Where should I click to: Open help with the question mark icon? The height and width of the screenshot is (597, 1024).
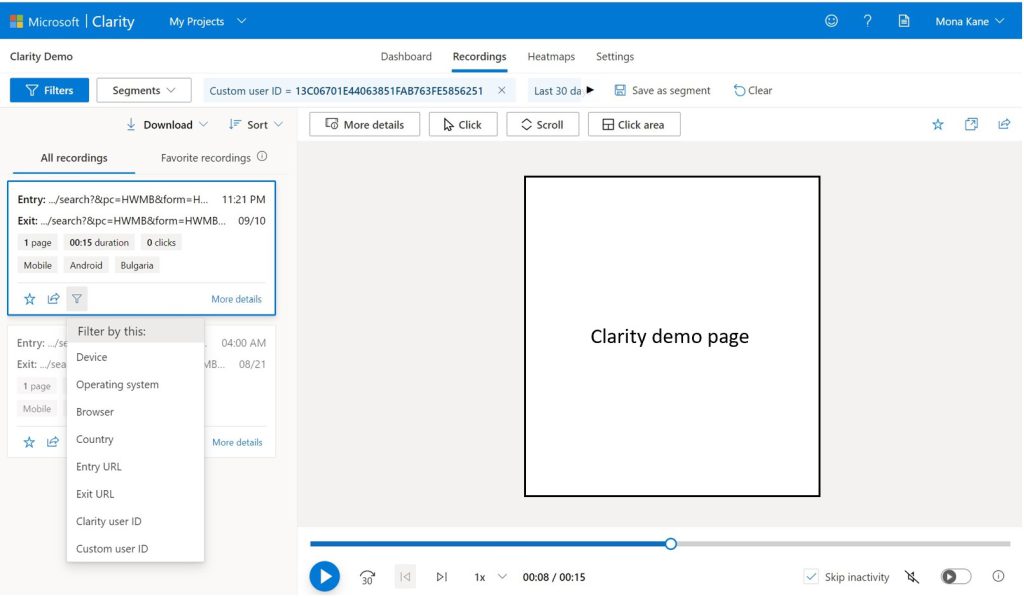tap(866, 20)
